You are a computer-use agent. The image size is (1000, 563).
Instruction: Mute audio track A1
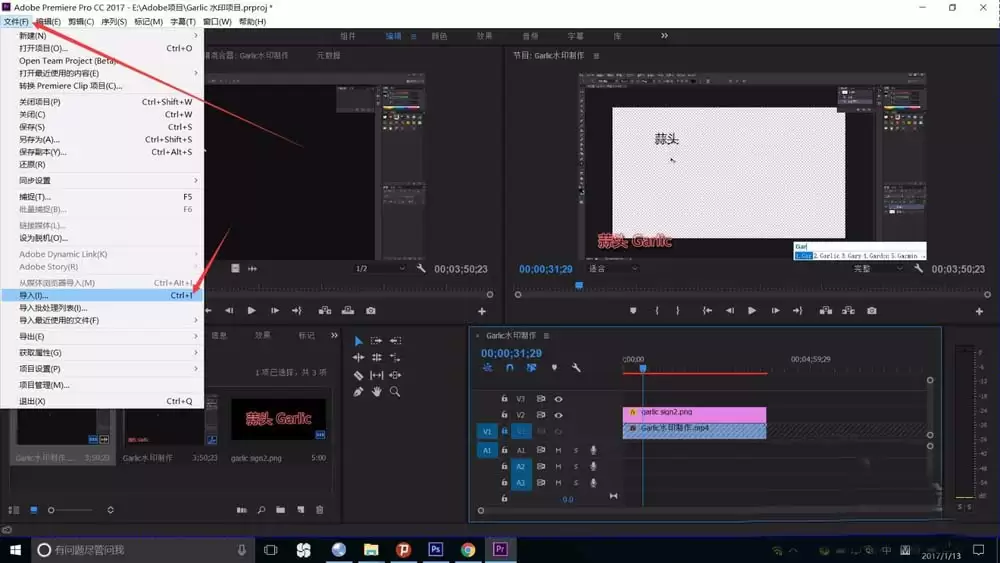pyautogui.click(x=558, y=450)
